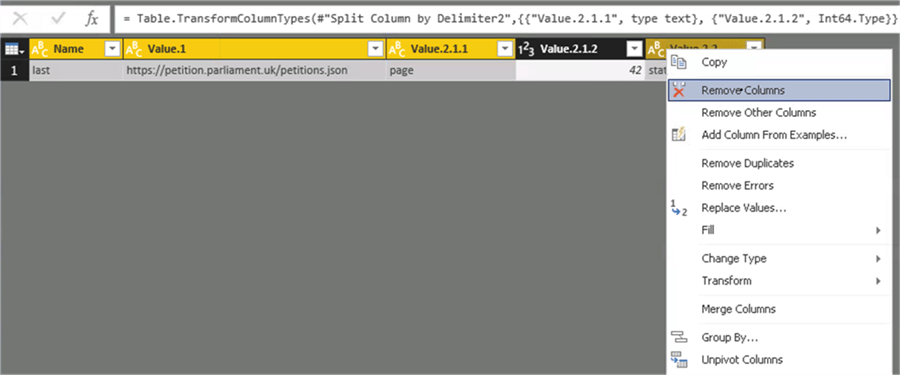Choose Copy from the context menu
The image size is (900, 375).
(x=779, y=62)
